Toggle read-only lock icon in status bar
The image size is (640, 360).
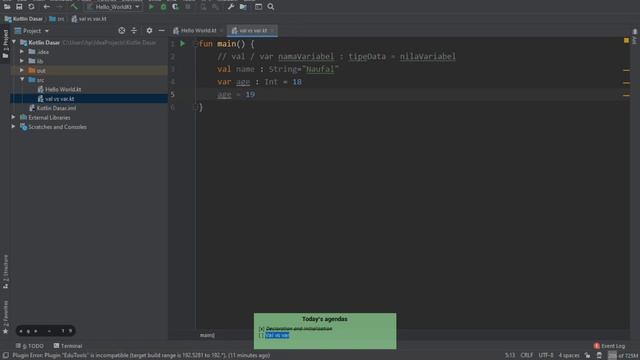pyautogui.click(x=587, y=356)
